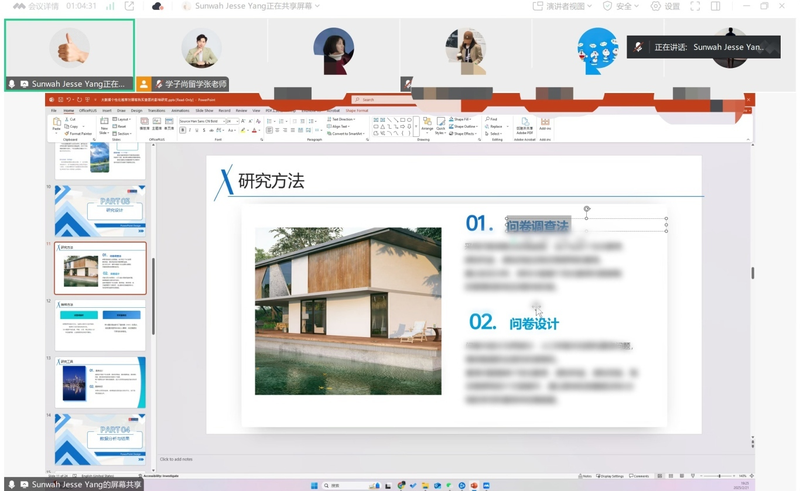
Task: Click the Windows Start icon on taskbar
Action: [314, 485]
